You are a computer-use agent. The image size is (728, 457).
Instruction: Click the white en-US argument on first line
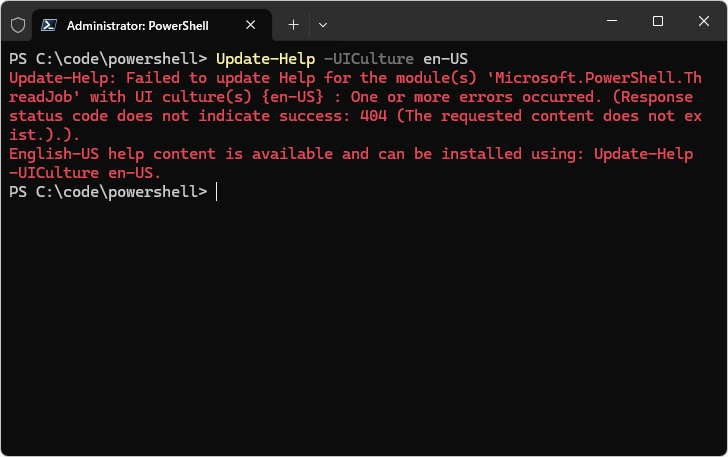445,58
